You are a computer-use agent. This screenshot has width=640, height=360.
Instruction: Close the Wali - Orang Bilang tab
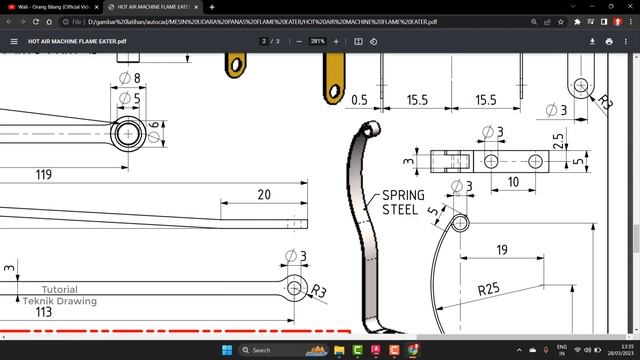click(x=97, y=7)
